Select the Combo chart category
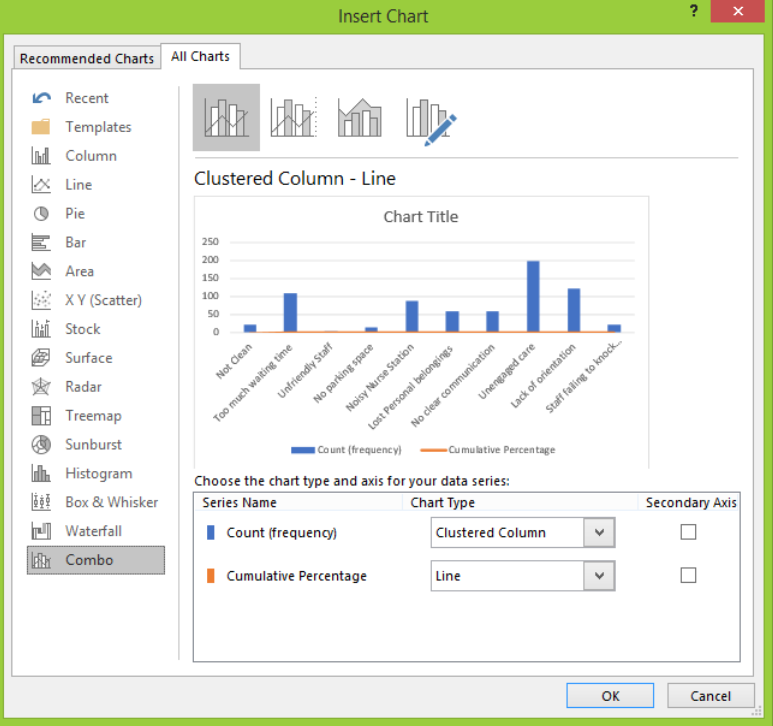 point(96,560)
